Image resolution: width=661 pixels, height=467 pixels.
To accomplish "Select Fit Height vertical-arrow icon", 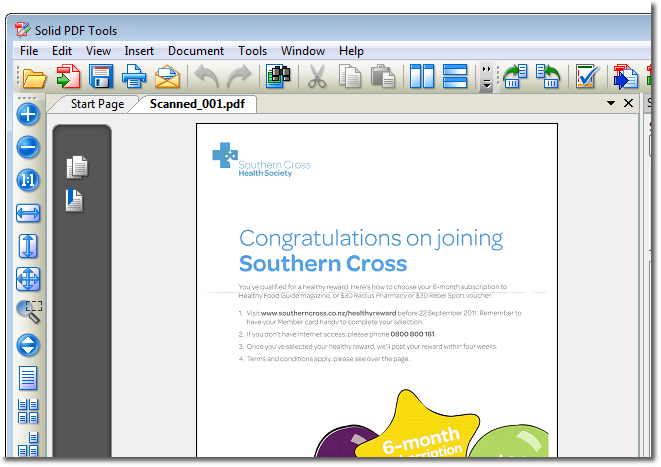I will [x=28, y=246].
